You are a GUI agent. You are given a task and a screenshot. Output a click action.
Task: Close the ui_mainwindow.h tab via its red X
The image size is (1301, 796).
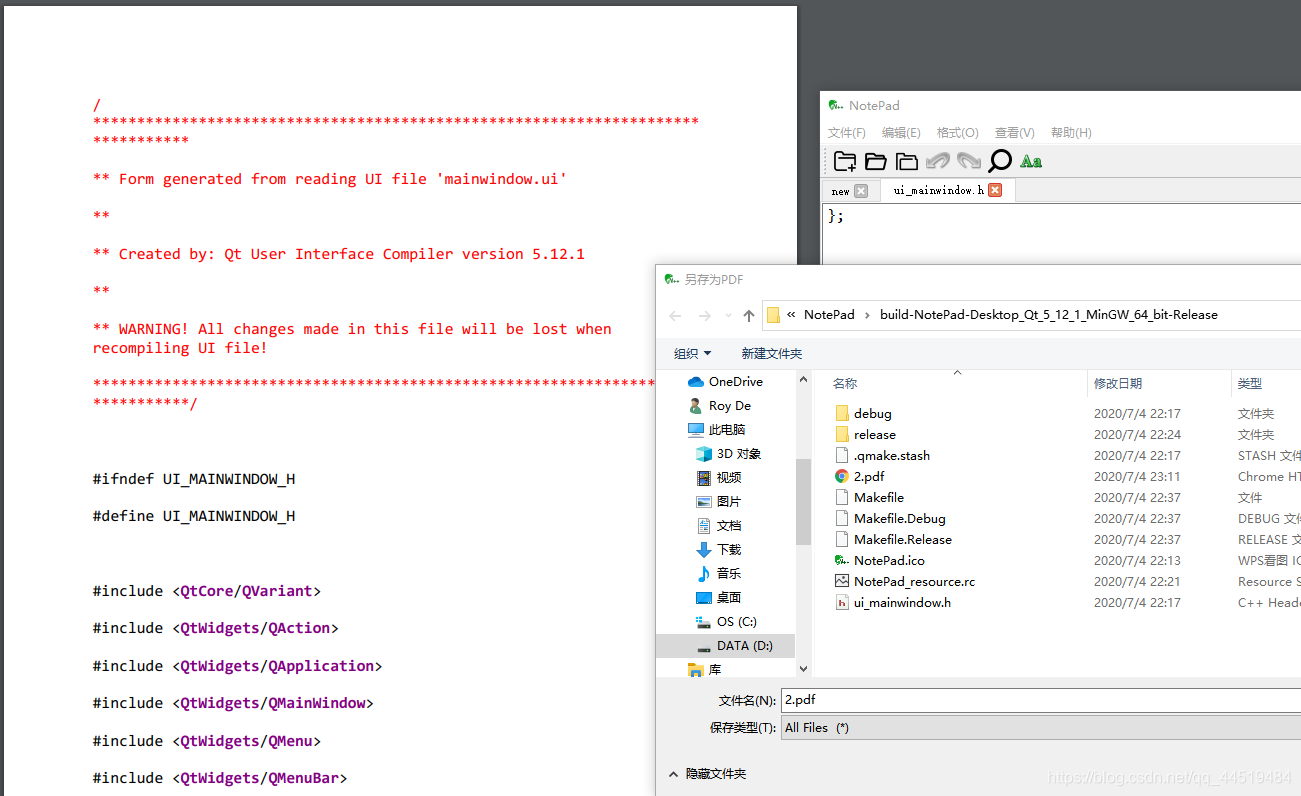point(995,190)
